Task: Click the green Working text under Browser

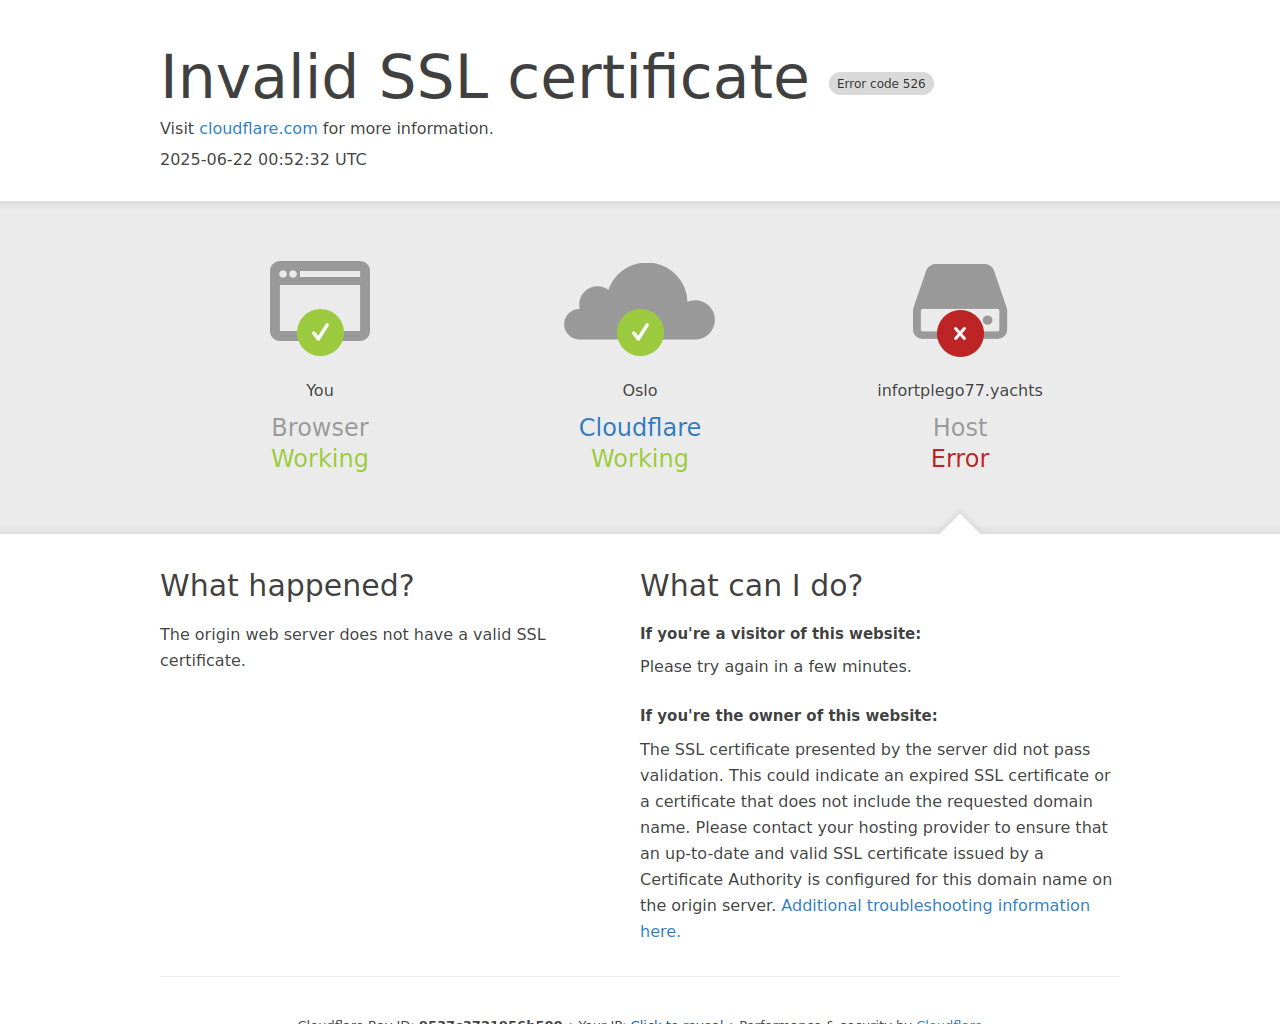Action: tap(320, 458)
